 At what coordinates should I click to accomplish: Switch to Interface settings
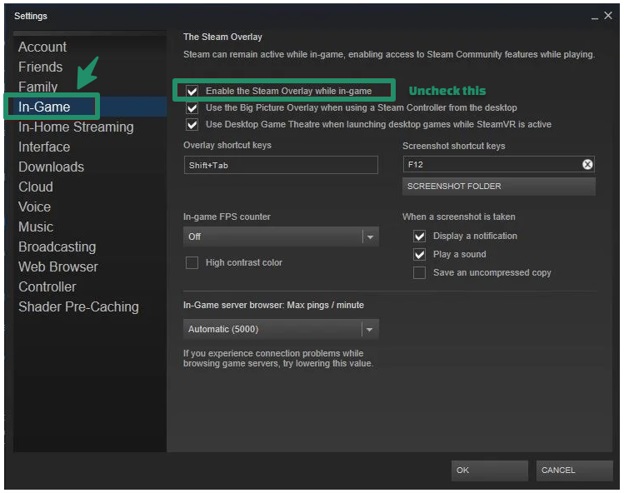coord(44,147)
